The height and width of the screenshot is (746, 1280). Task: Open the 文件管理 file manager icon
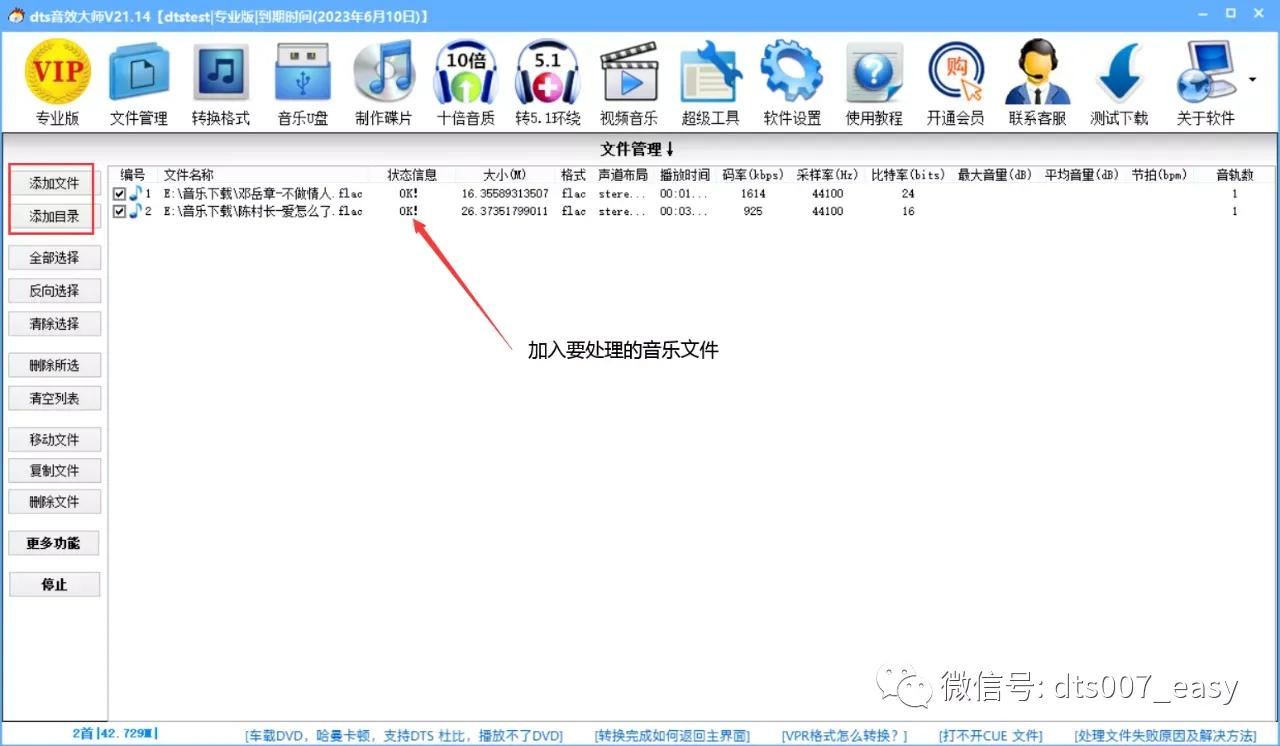(139, 70)
